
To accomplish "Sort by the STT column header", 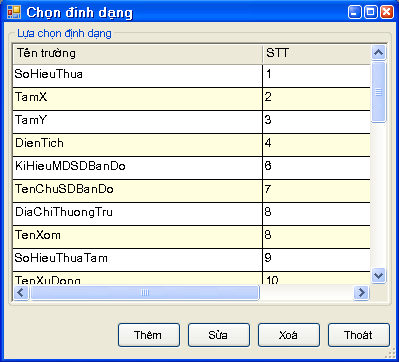I will click(x=316, y=53).
